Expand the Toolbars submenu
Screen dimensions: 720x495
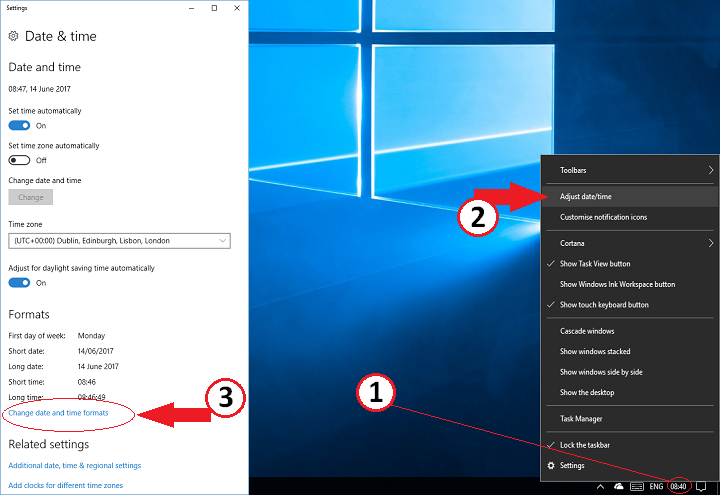click(x=630, y=171)
